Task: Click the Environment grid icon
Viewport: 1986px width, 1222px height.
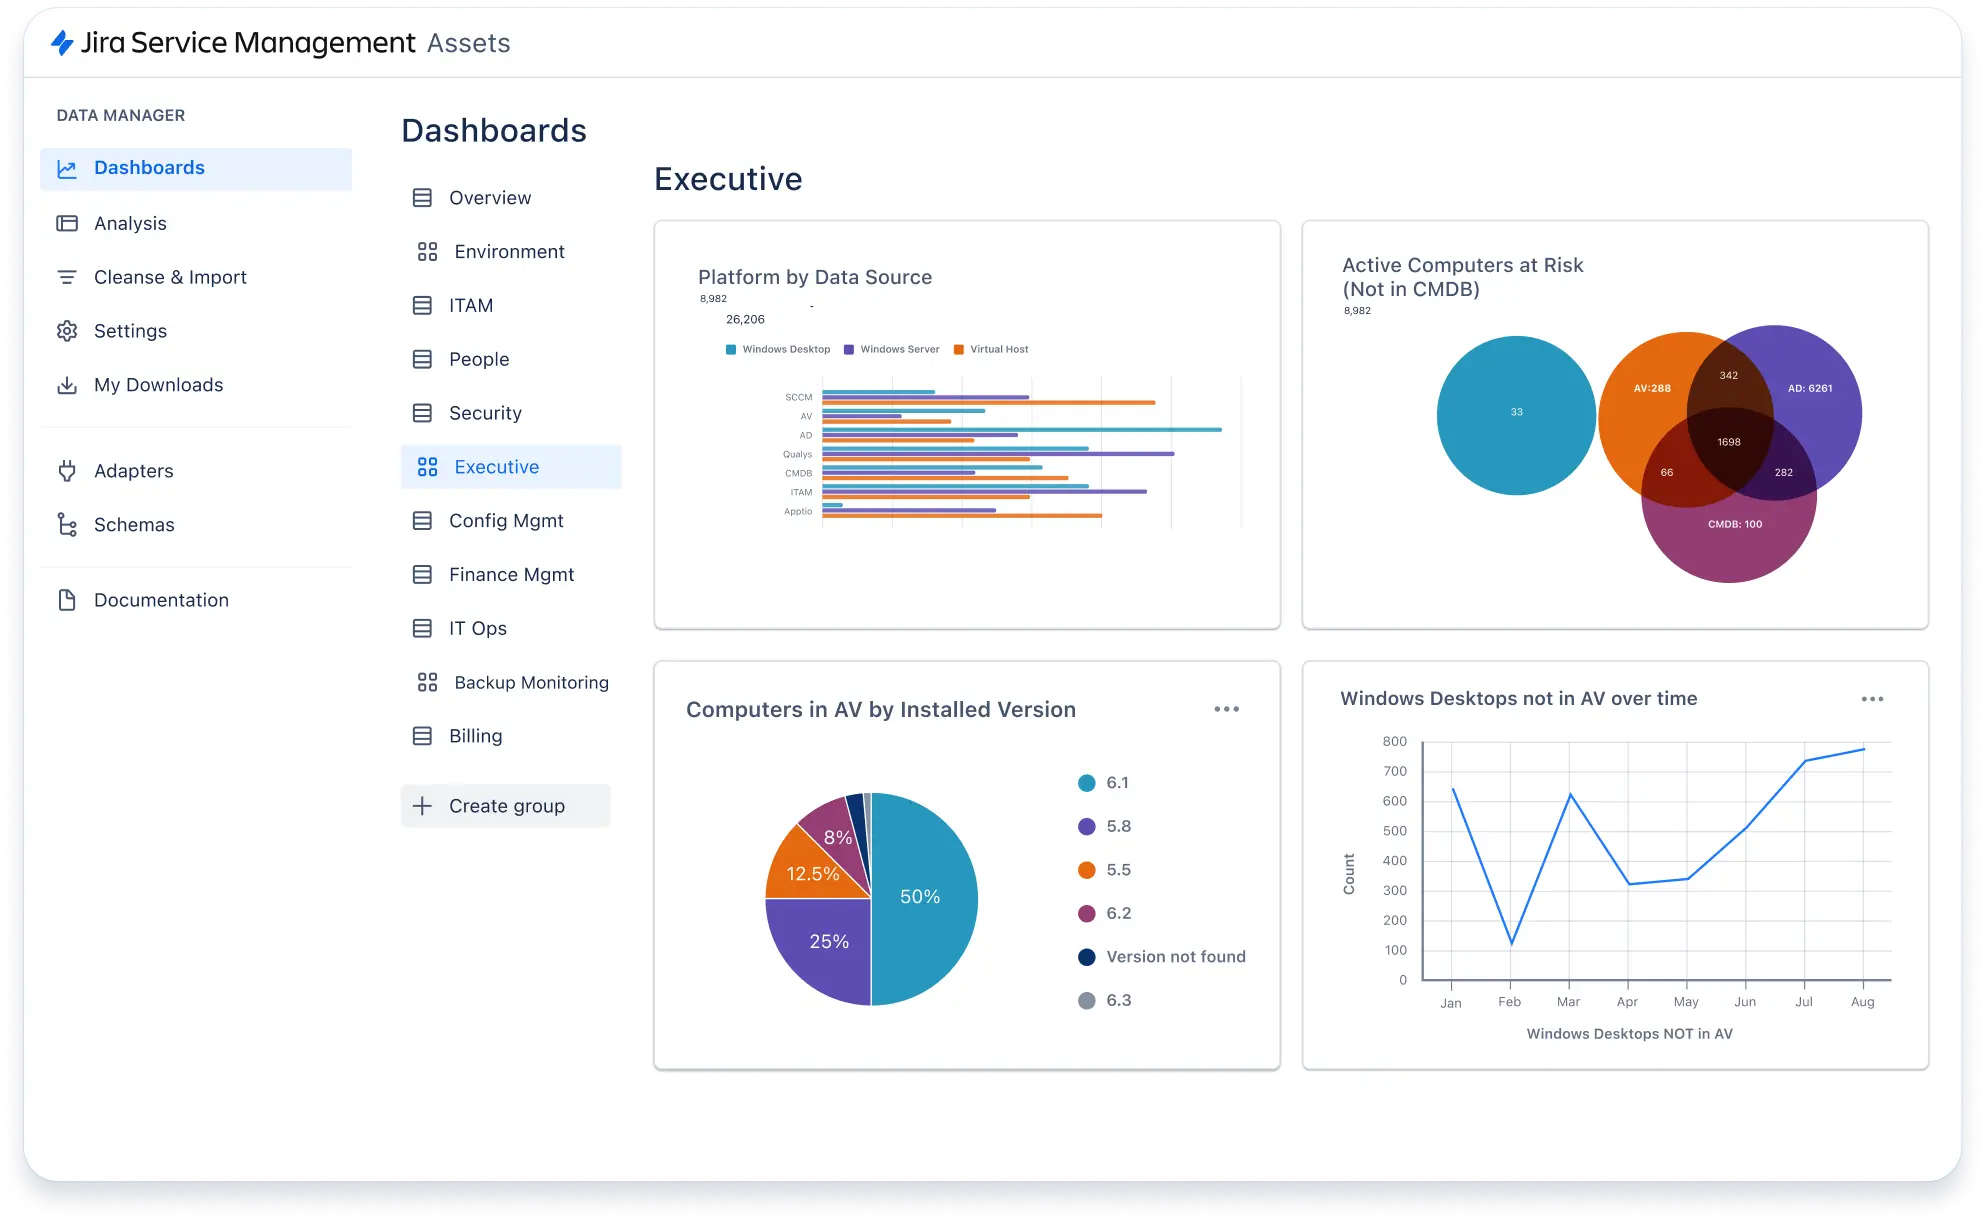Action: [428, 252]
